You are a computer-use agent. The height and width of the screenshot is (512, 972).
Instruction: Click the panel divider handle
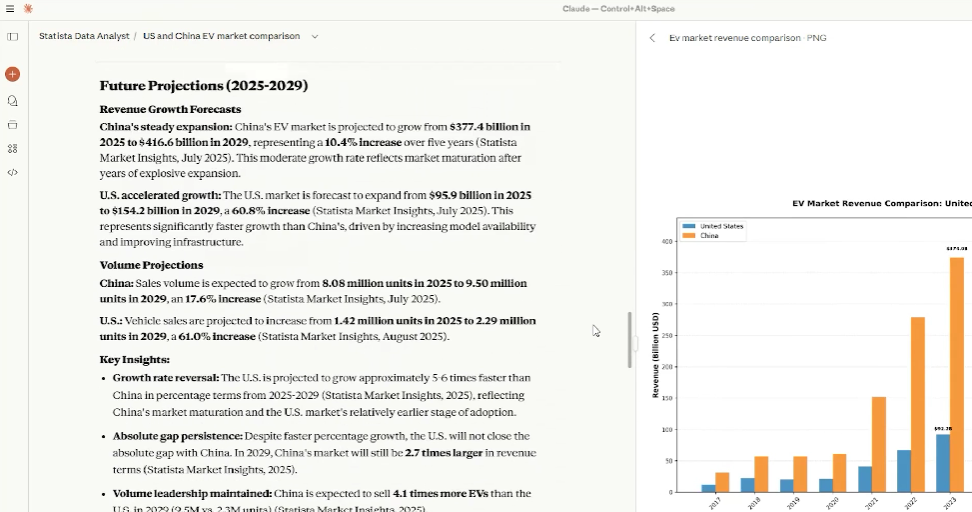[635, 342]
